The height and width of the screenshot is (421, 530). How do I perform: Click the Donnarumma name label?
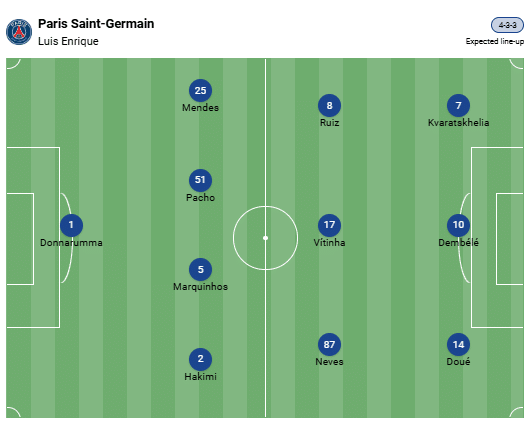(x=71, y=243)
